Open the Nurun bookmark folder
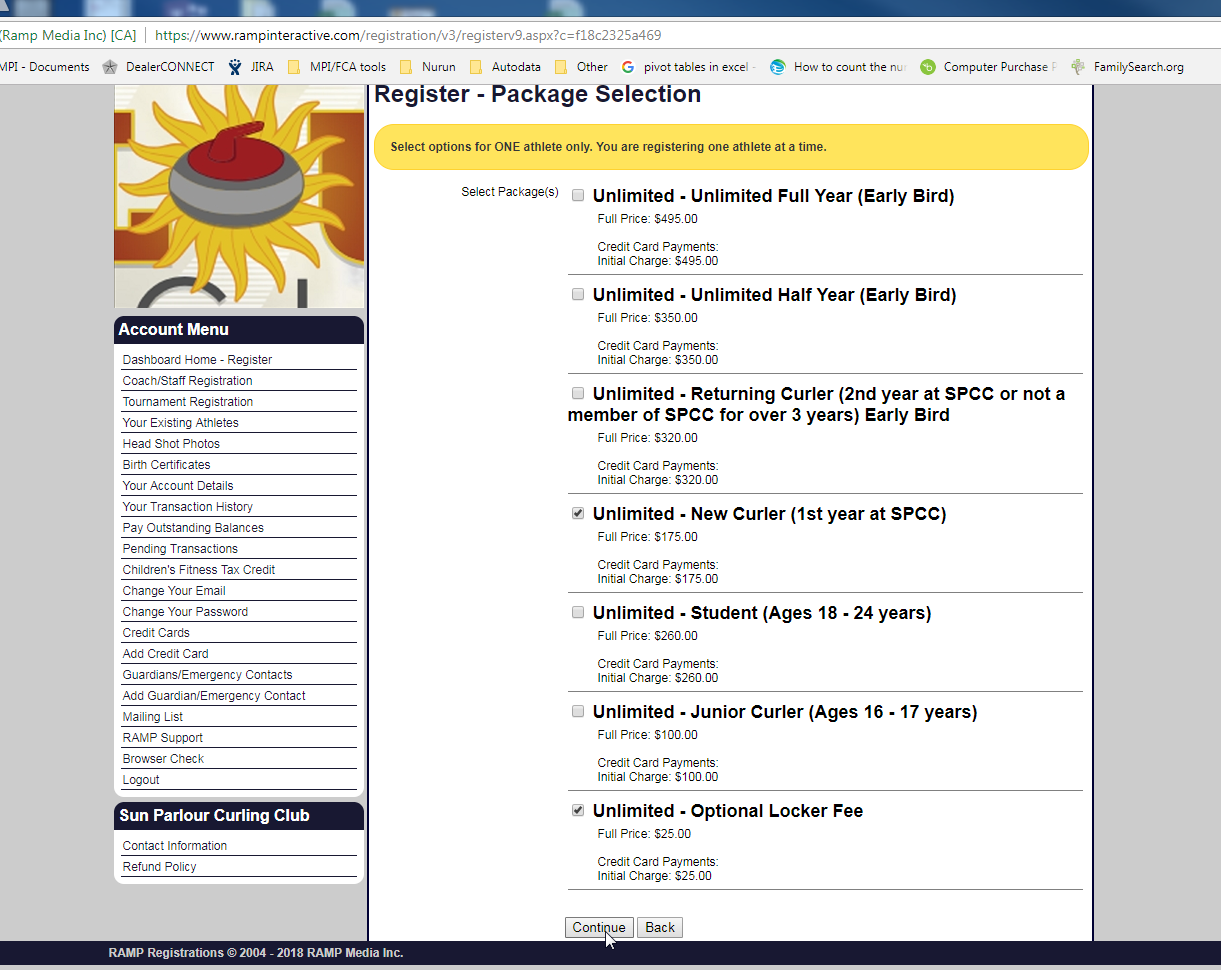 pyautogui.click(x=428, y=67)
